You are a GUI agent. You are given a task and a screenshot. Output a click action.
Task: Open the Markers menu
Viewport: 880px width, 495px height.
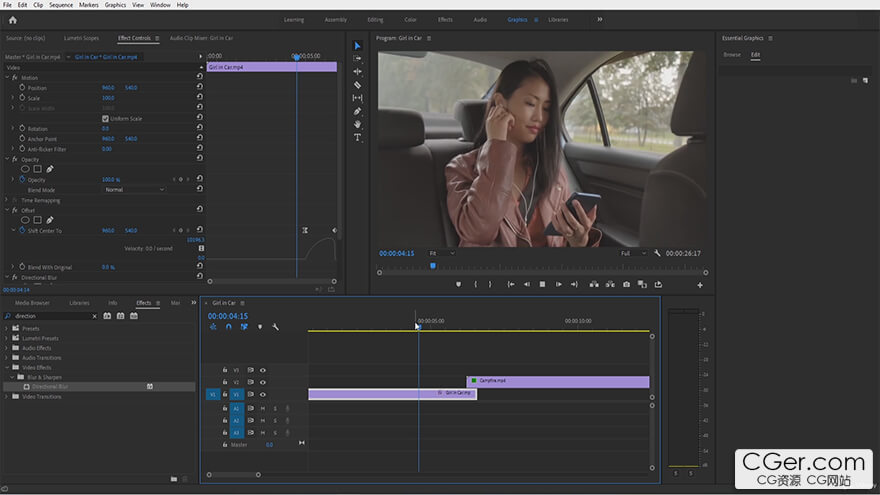pos(89,4)
